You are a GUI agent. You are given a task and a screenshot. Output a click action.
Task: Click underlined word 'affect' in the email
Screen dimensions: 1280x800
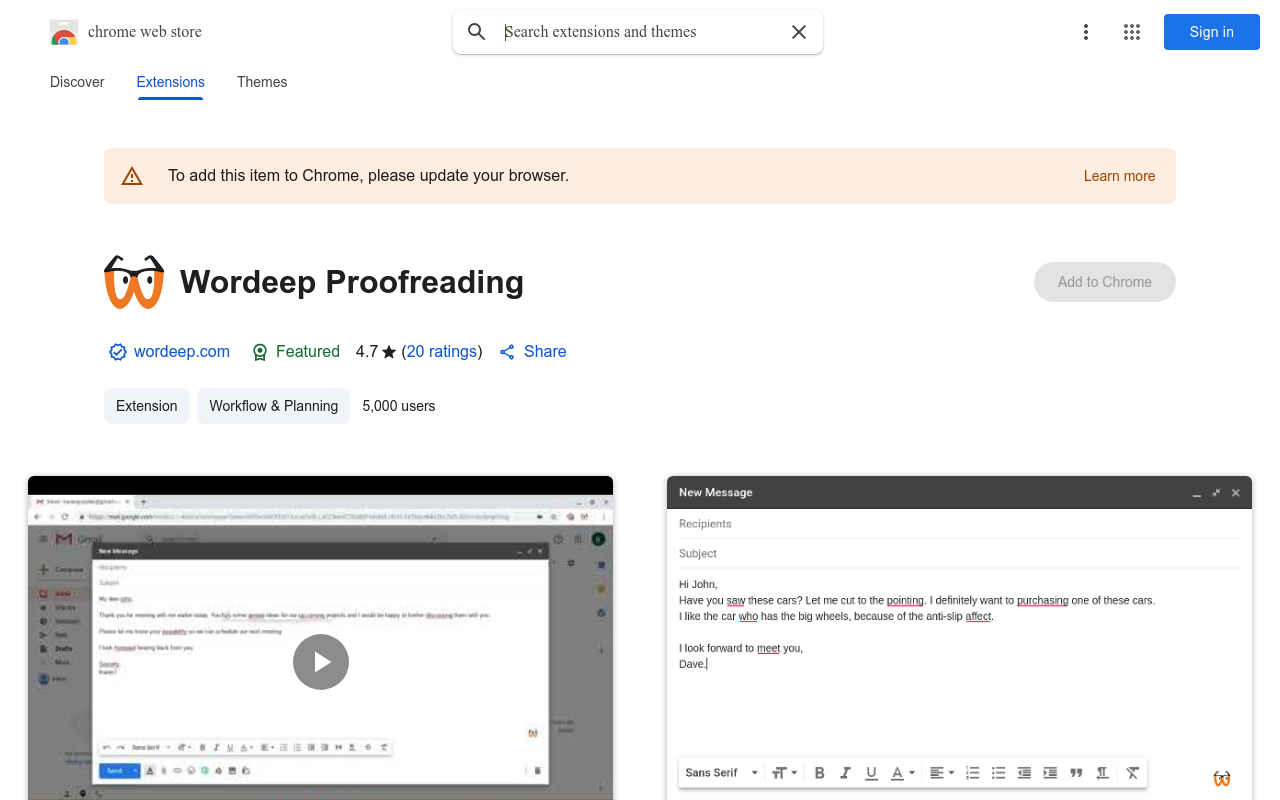pyautogui.click(x=978, y=617)
